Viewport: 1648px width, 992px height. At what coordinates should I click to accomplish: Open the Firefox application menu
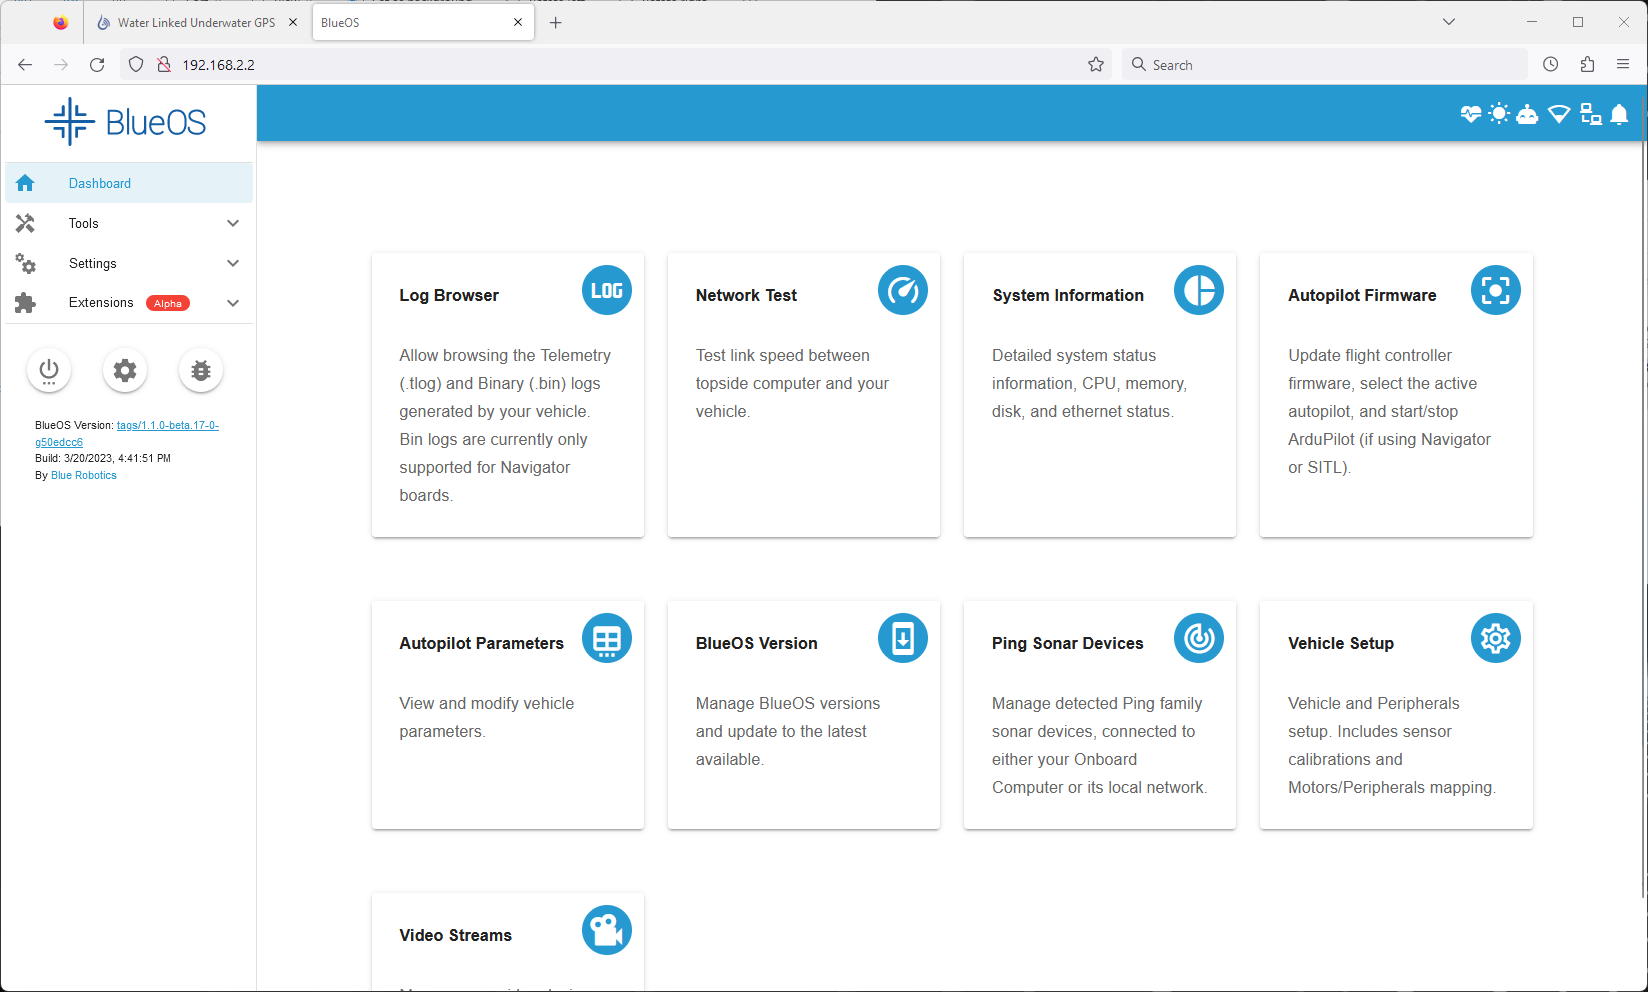(1623, 64)
